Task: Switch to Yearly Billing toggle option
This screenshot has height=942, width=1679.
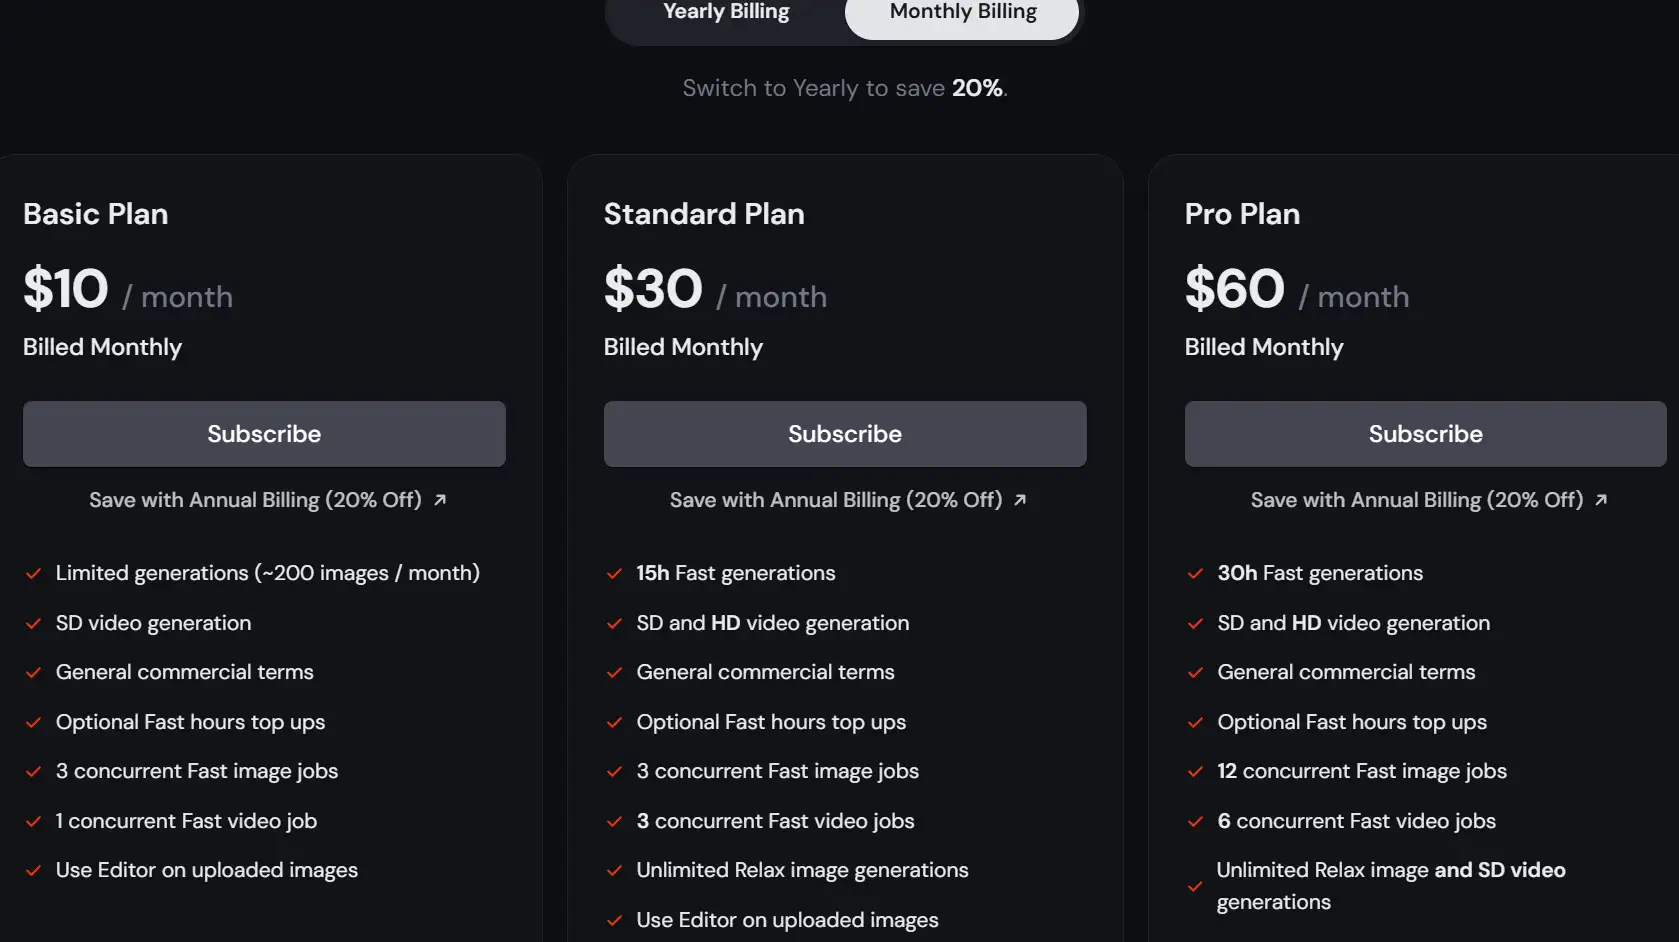Action: [x=726, y=13]
